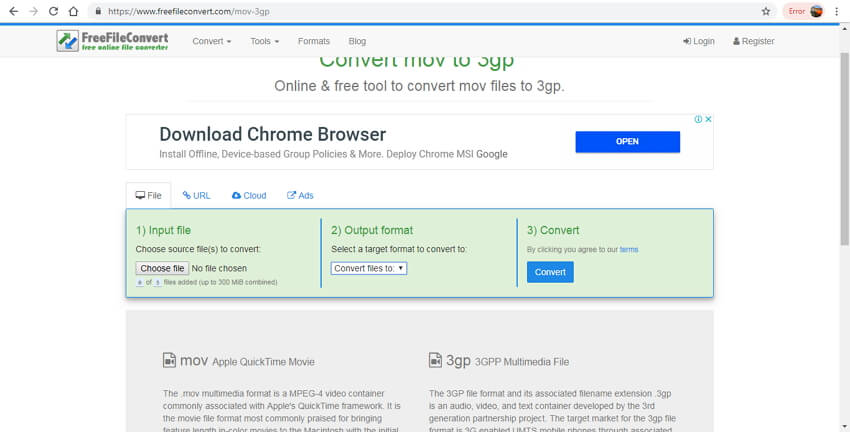
Task: Select the File tab
Action: [x=148, y=196]
